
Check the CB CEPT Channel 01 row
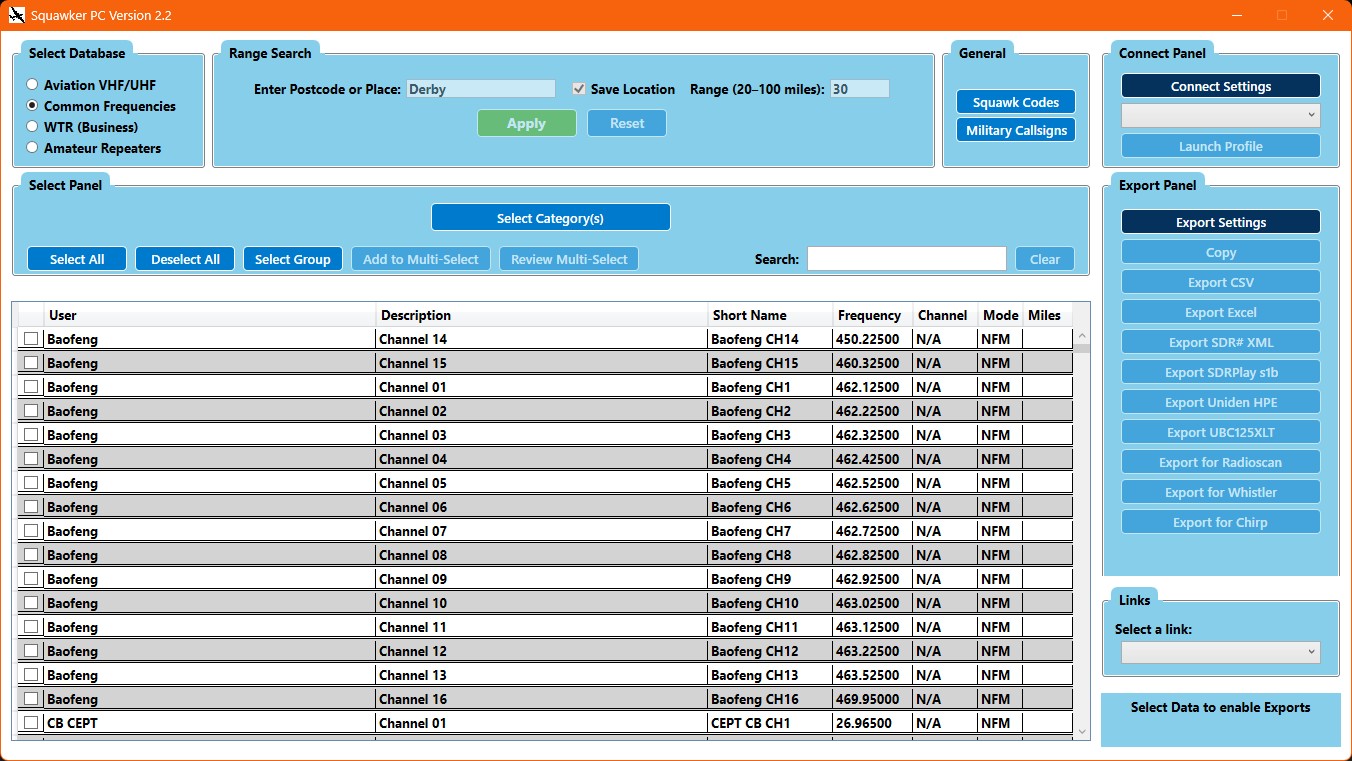[x=31, y=723]
